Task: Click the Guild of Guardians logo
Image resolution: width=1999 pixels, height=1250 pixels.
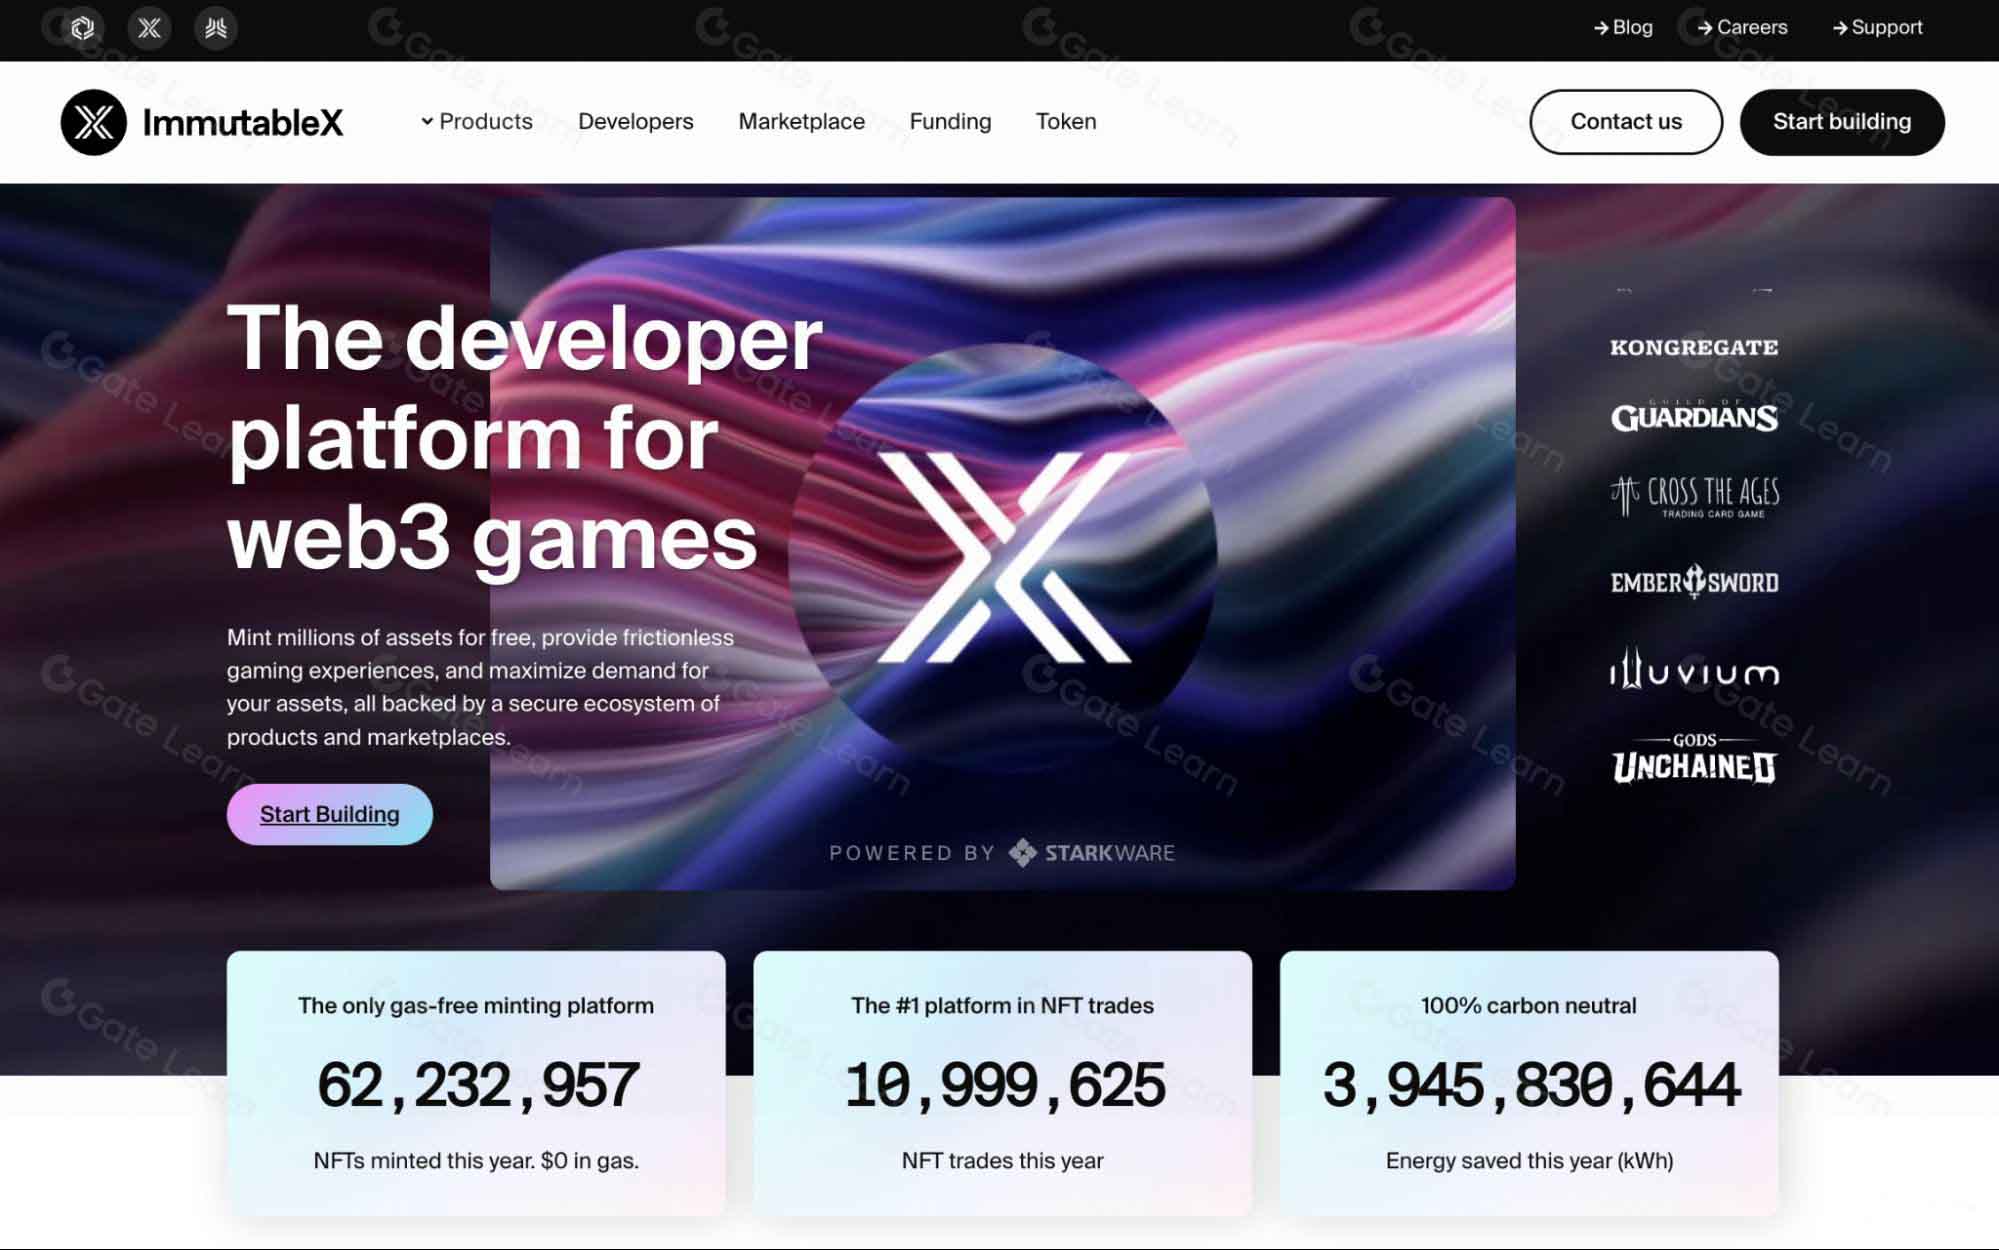Action: [1693, 416]
